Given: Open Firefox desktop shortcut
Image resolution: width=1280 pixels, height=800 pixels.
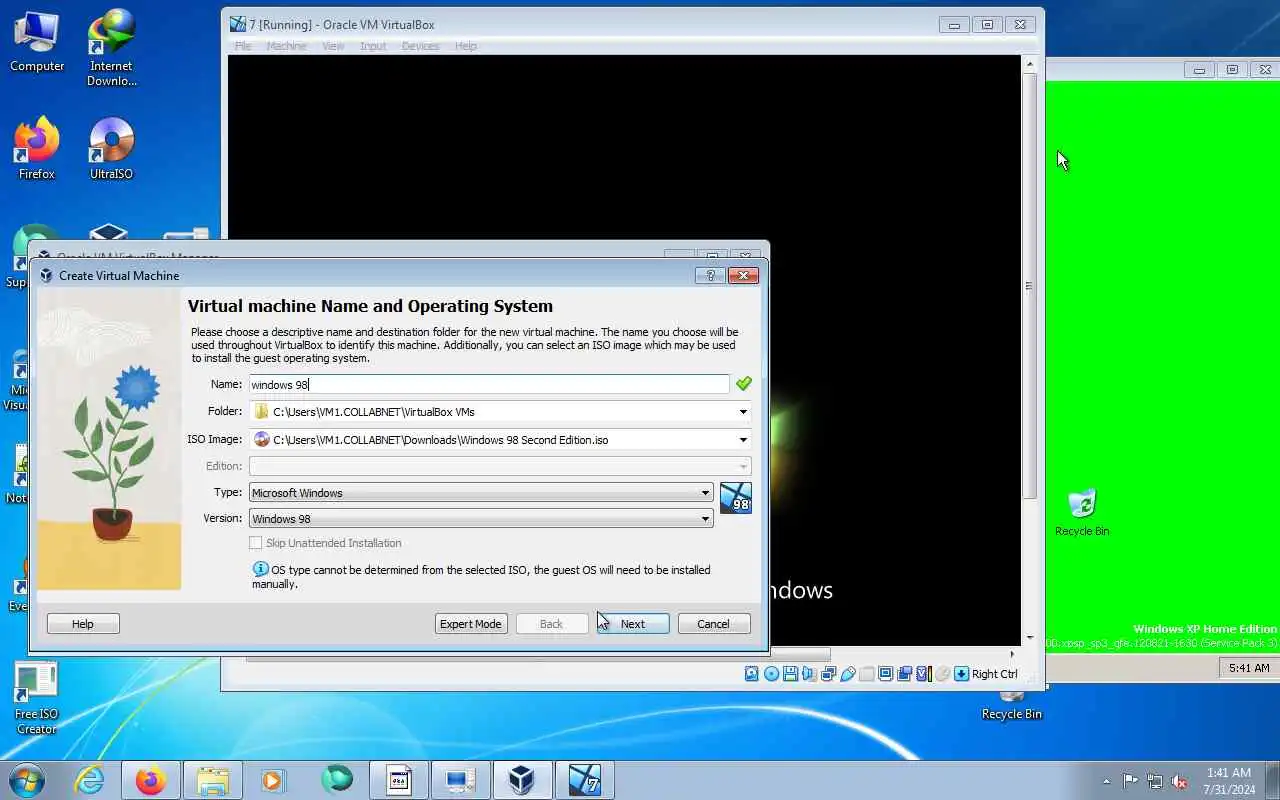Looking at the screenshot, I should [x=37, y=150].
